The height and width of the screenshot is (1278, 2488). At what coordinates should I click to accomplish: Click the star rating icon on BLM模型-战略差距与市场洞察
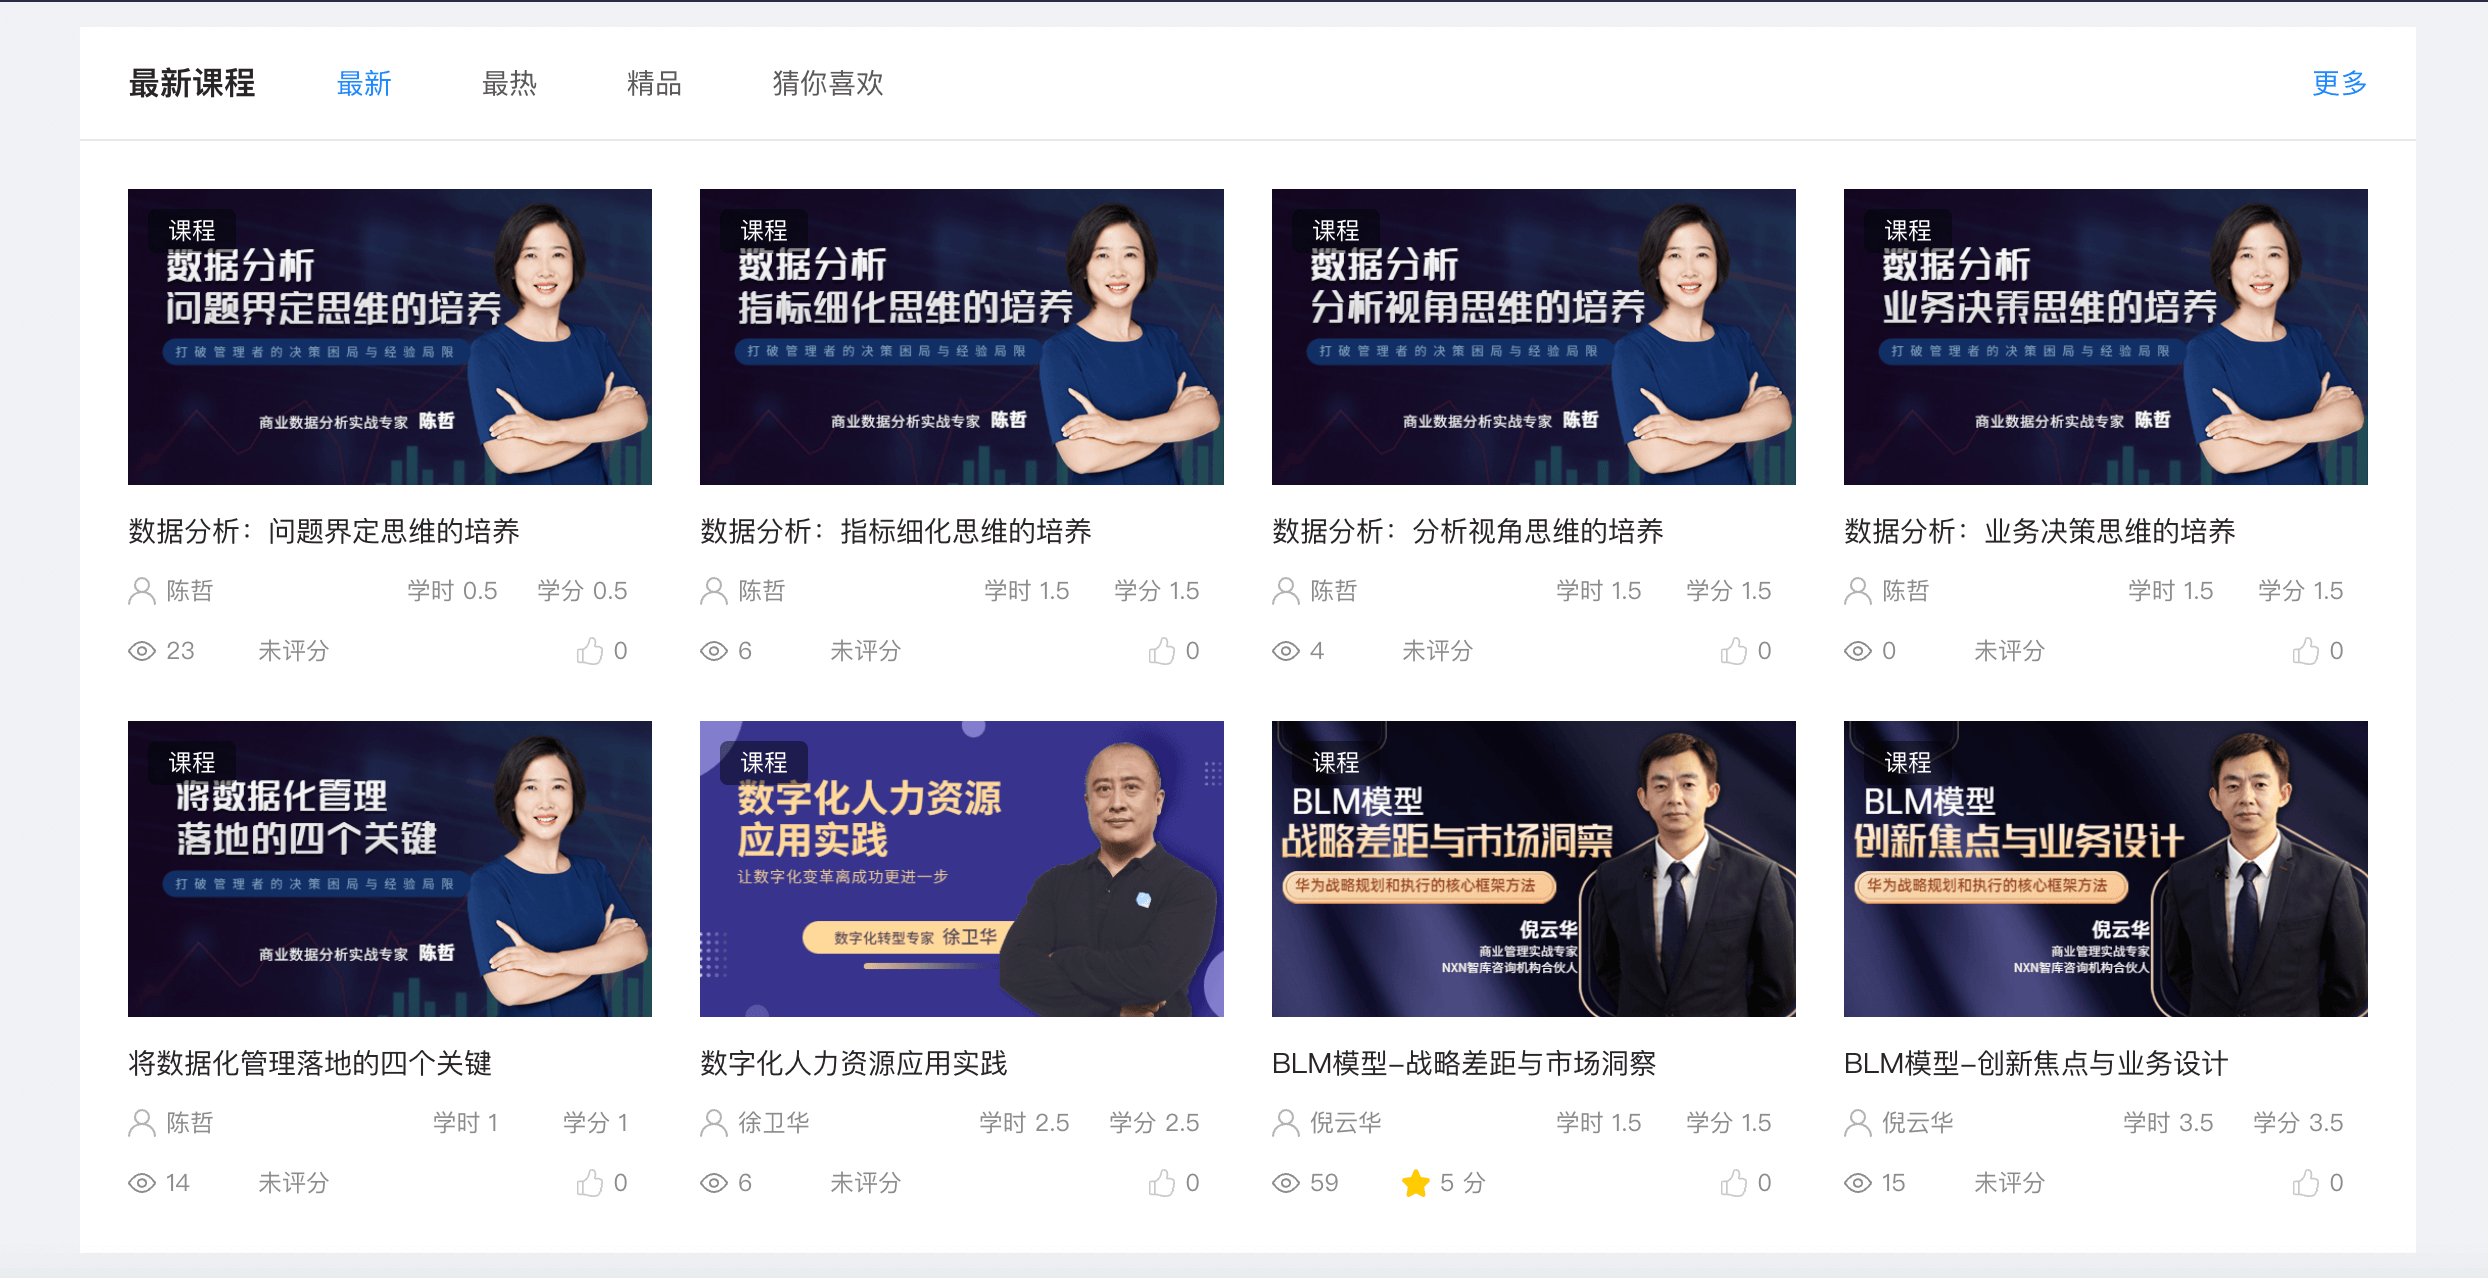(1416, 1183)
